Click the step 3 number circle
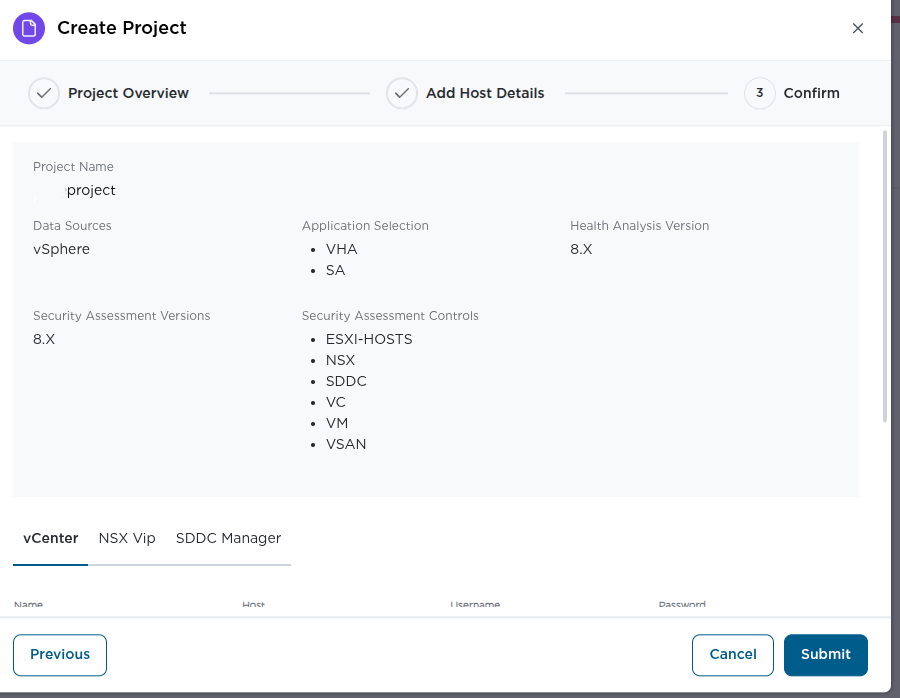 (x=759, y=93)
